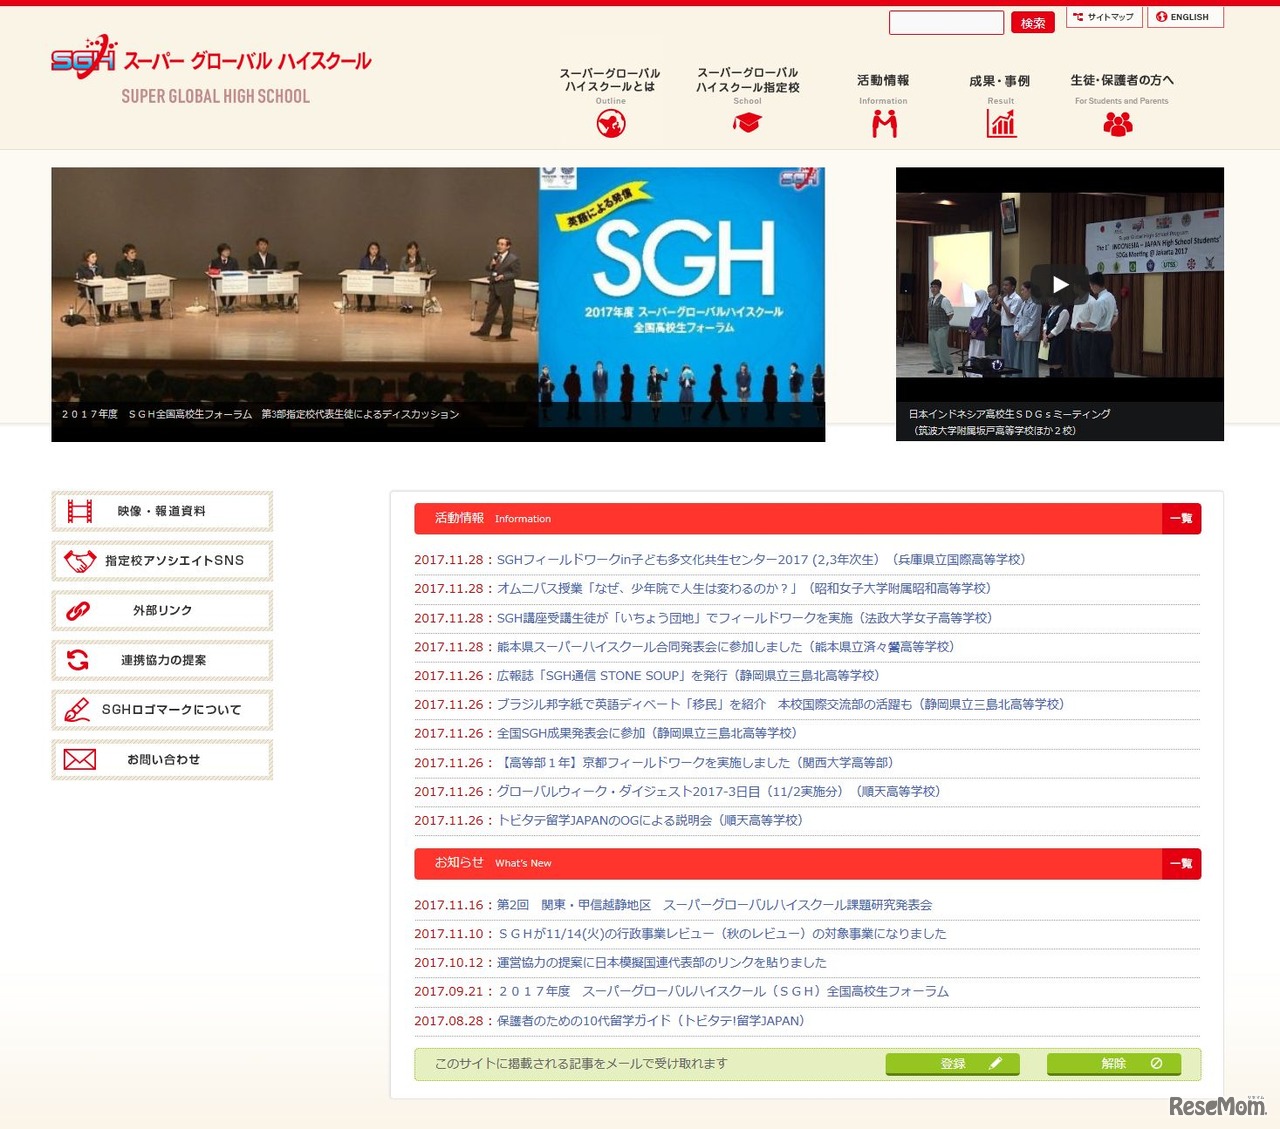Screen dimensions: 1280x1129
Task: Click 一覧 to view all 活動情報 entries
Action: point(1180,518)
